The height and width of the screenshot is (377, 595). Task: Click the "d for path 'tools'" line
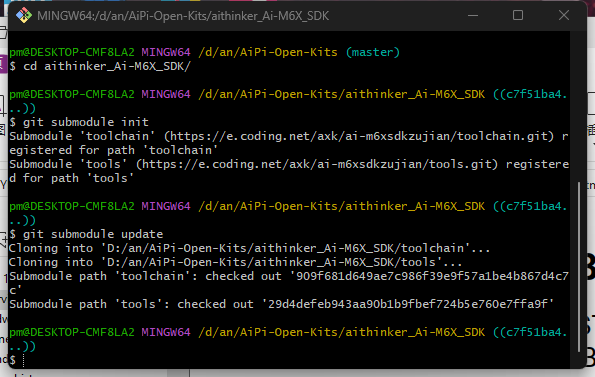(x=72, y=178)
